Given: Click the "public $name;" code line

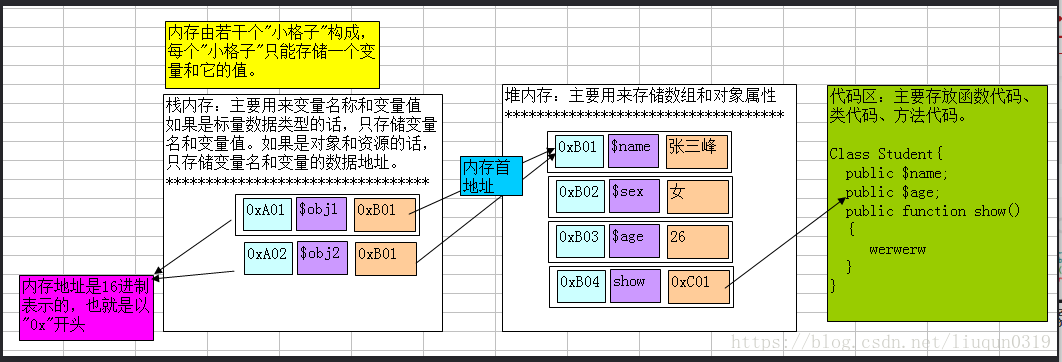Looking at the screenshot, I should point(897,174).
